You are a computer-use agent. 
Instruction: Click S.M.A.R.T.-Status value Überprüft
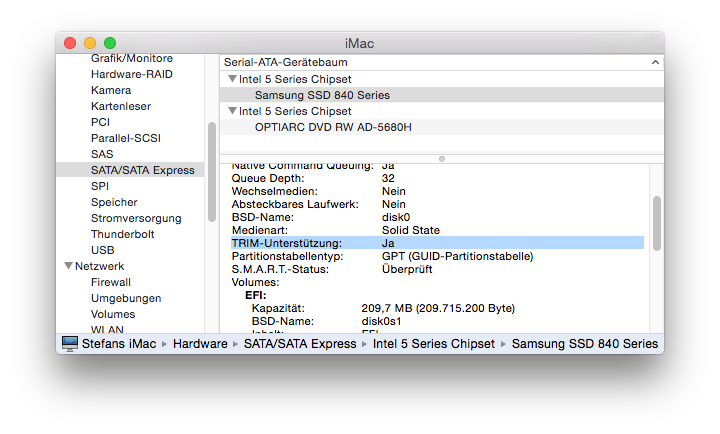click(x=407, y=269)
